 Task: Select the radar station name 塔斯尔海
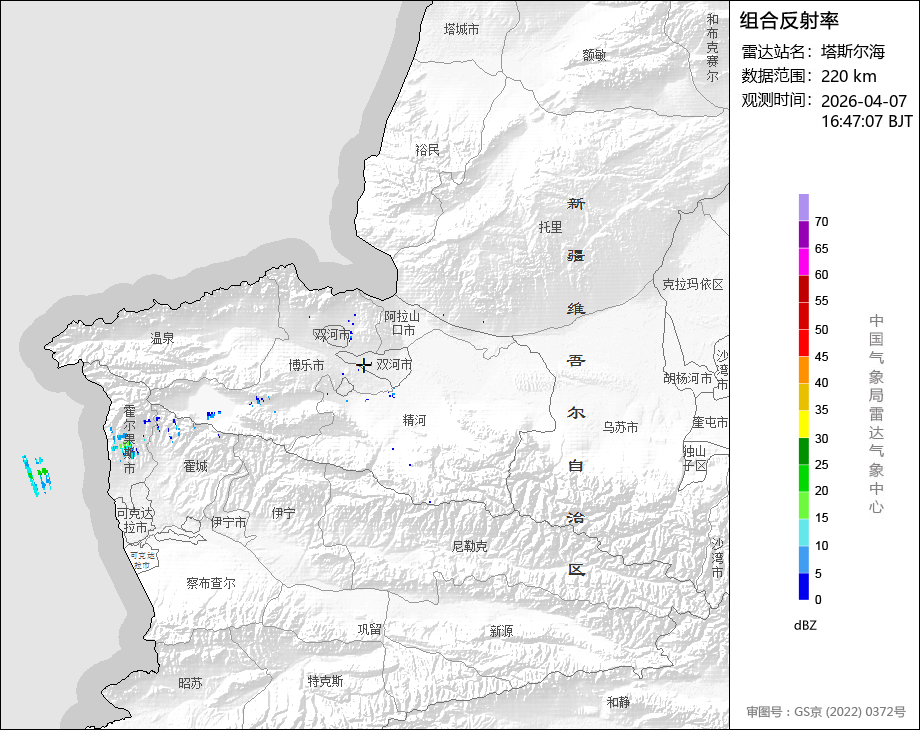pyautogui.click(x=853, y=52)
